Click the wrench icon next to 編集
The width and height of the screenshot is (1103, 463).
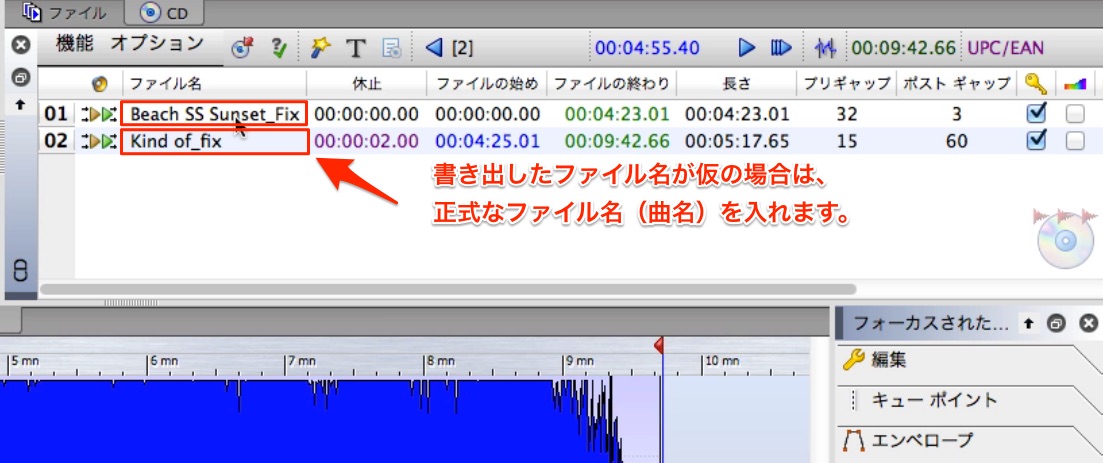coord(853,360)
